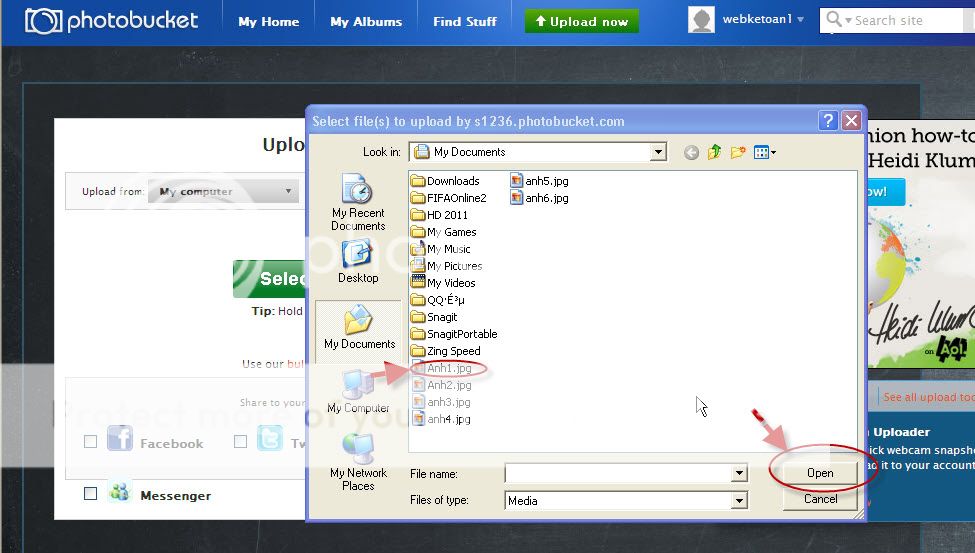
Task: Open My Recent Documents in places bar
Action: pyautogui.click(x=357, y=203)
